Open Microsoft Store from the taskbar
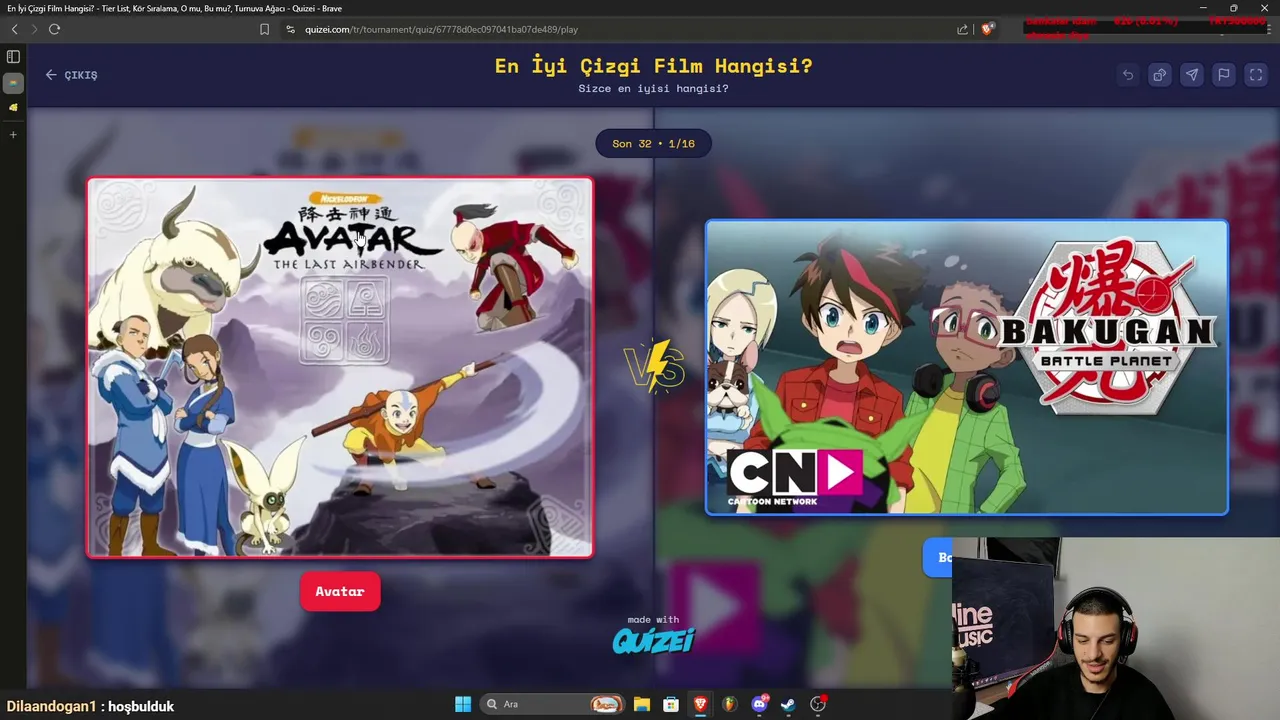 671,704
